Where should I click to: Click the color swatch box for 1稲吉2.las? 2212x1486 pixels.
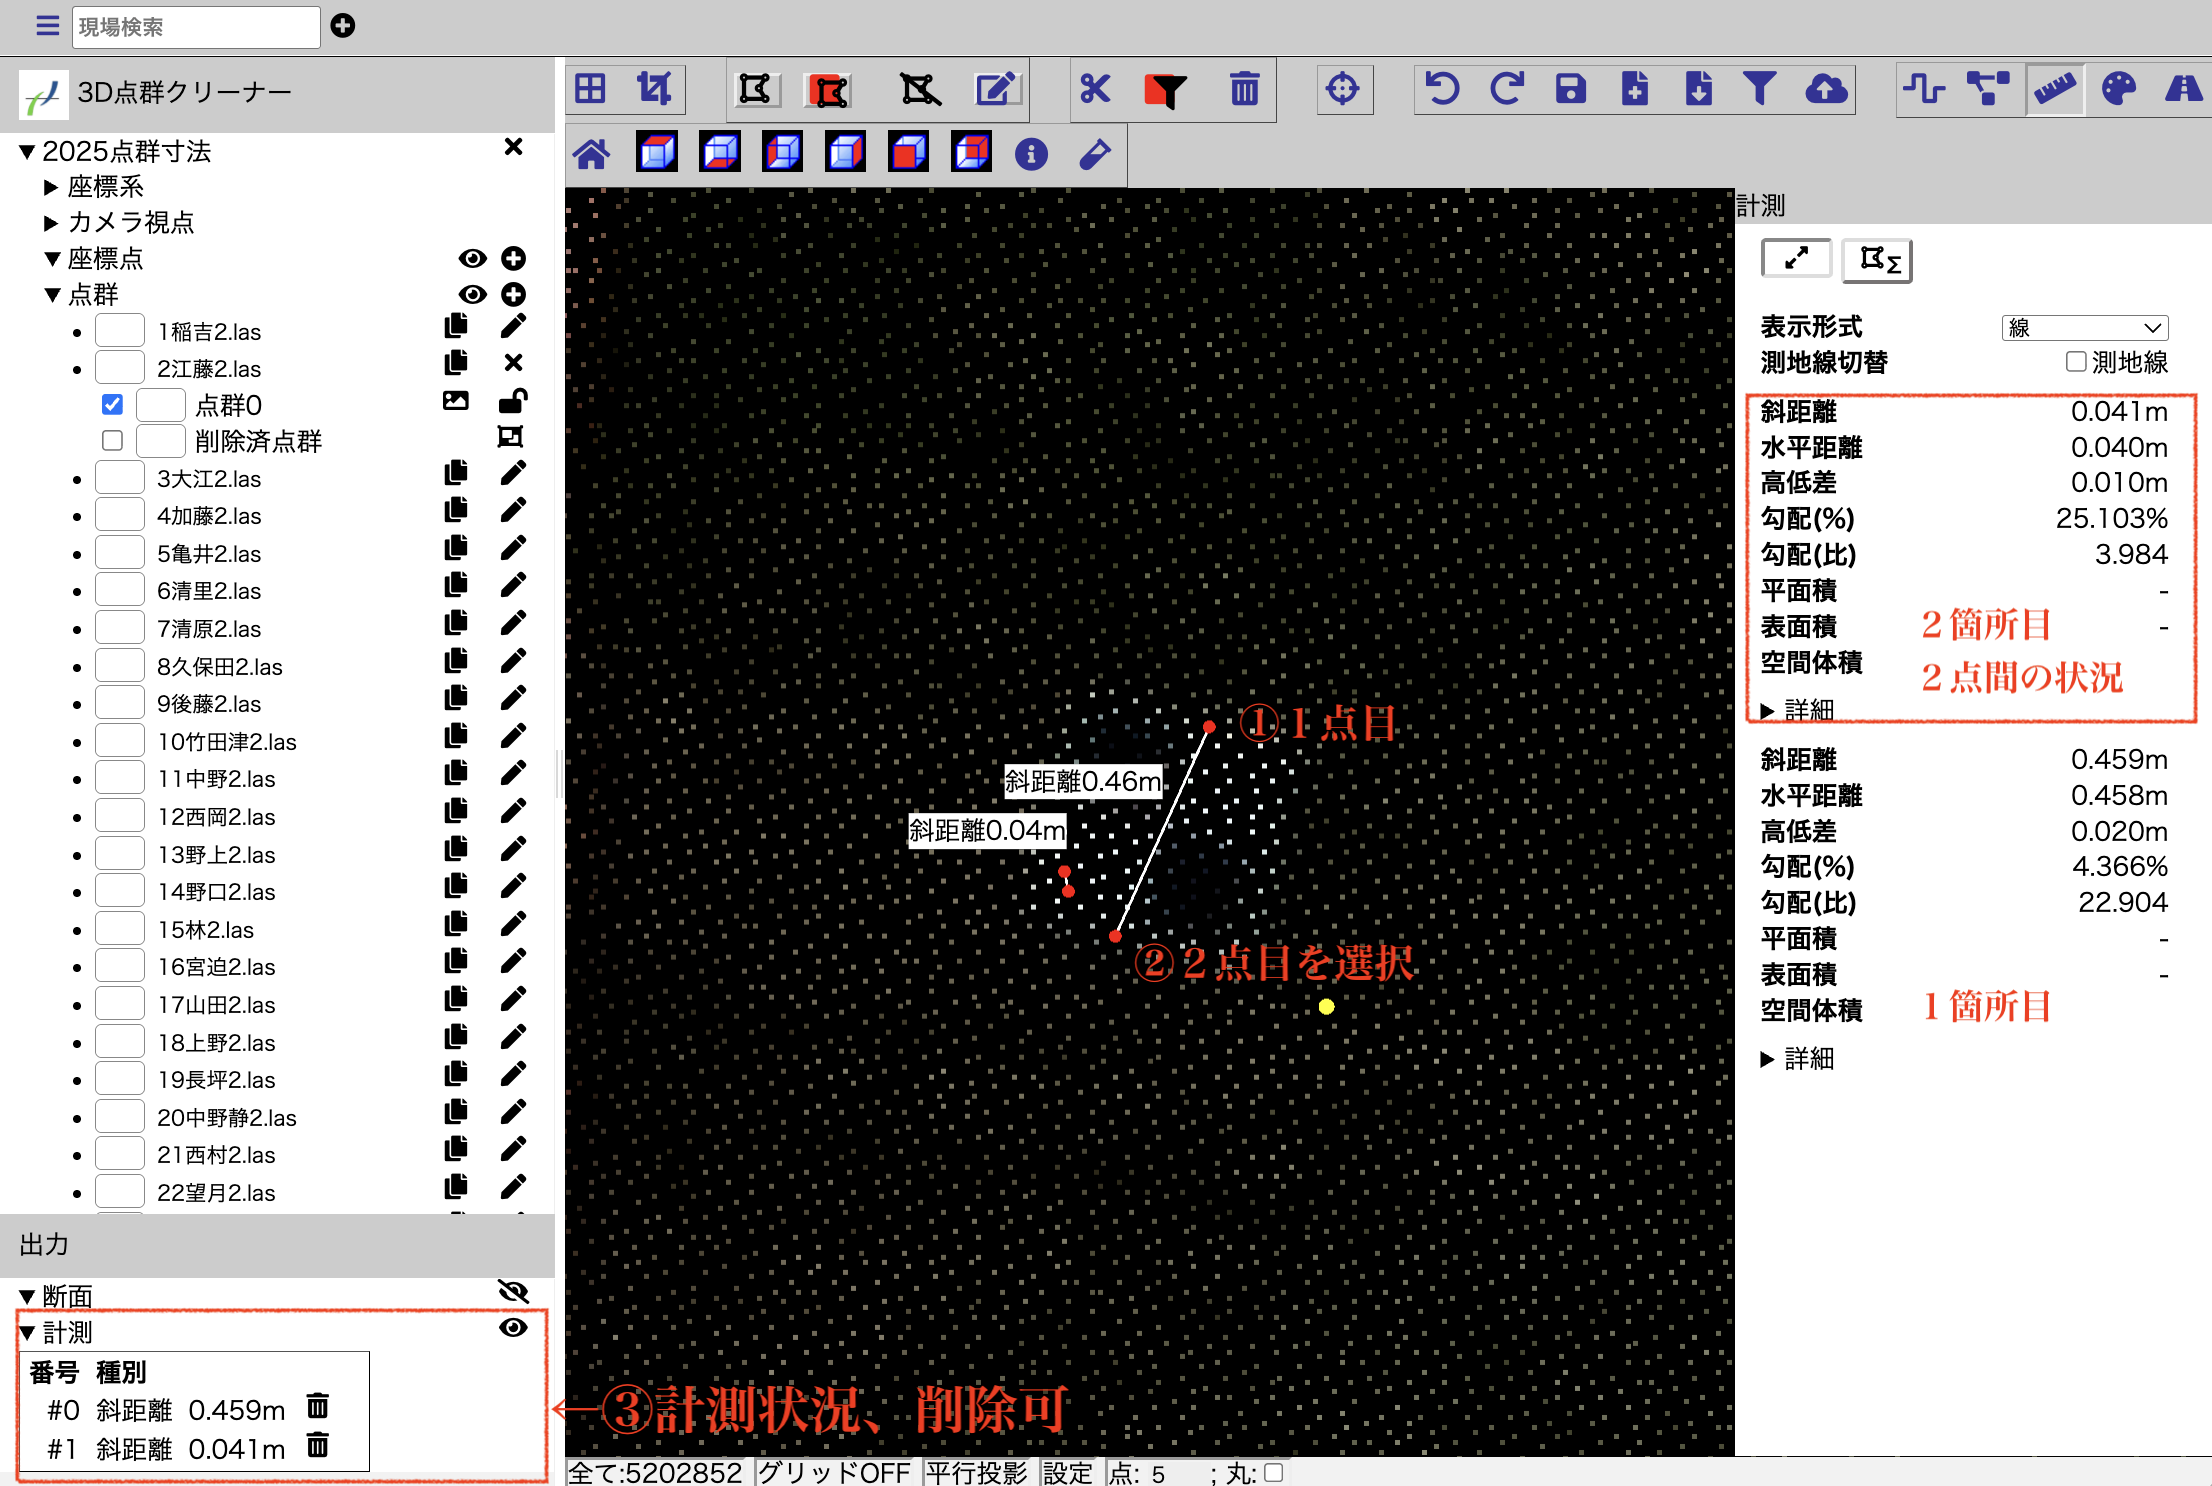point(120,331)
